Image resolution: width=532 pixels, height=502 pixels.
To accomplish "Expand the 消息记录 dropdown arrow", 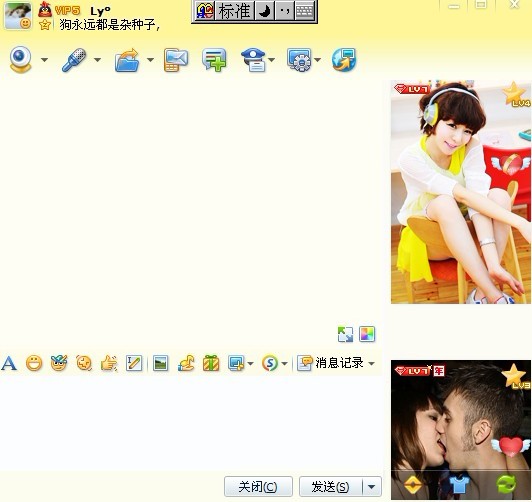I will (x=372, y=364).
